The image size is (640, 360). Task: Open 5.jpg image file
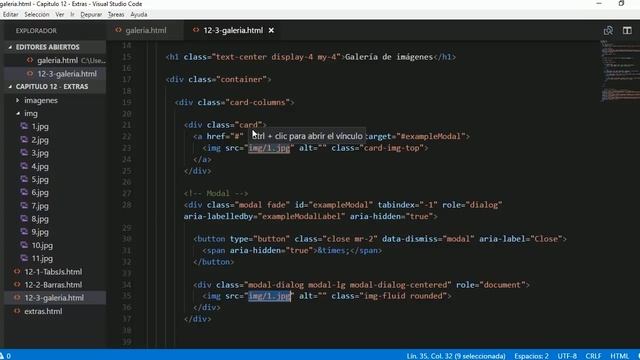click(40, 179)
